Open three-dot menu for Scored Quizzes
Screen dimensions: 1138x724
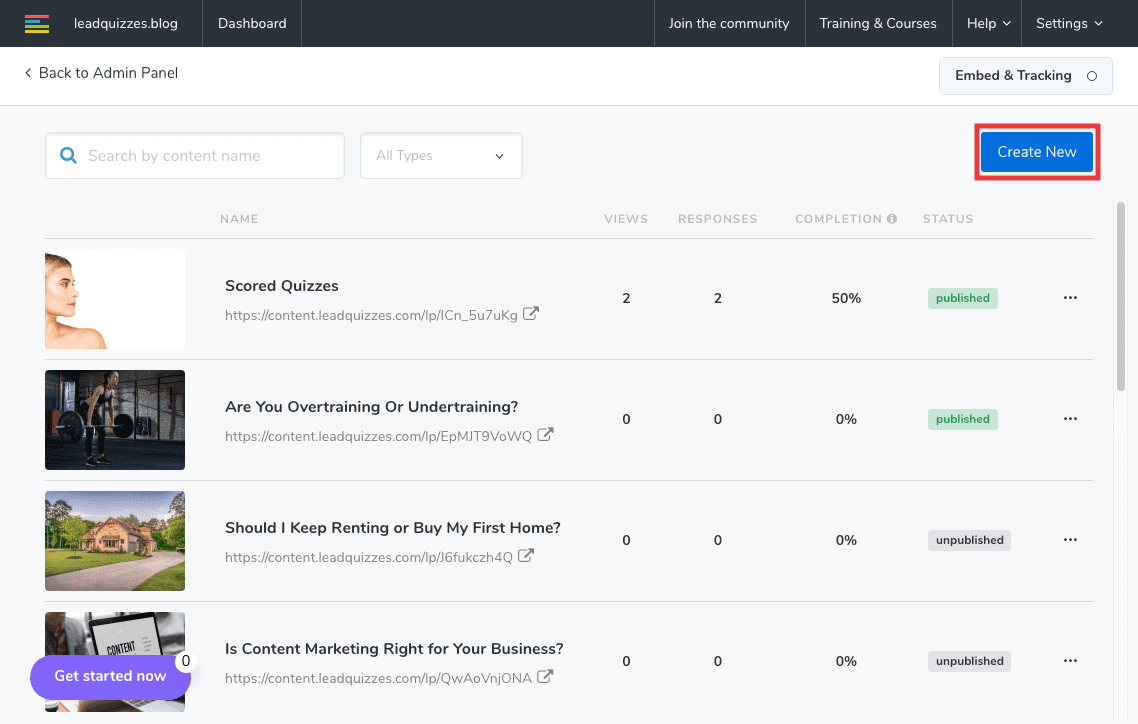1070,298
